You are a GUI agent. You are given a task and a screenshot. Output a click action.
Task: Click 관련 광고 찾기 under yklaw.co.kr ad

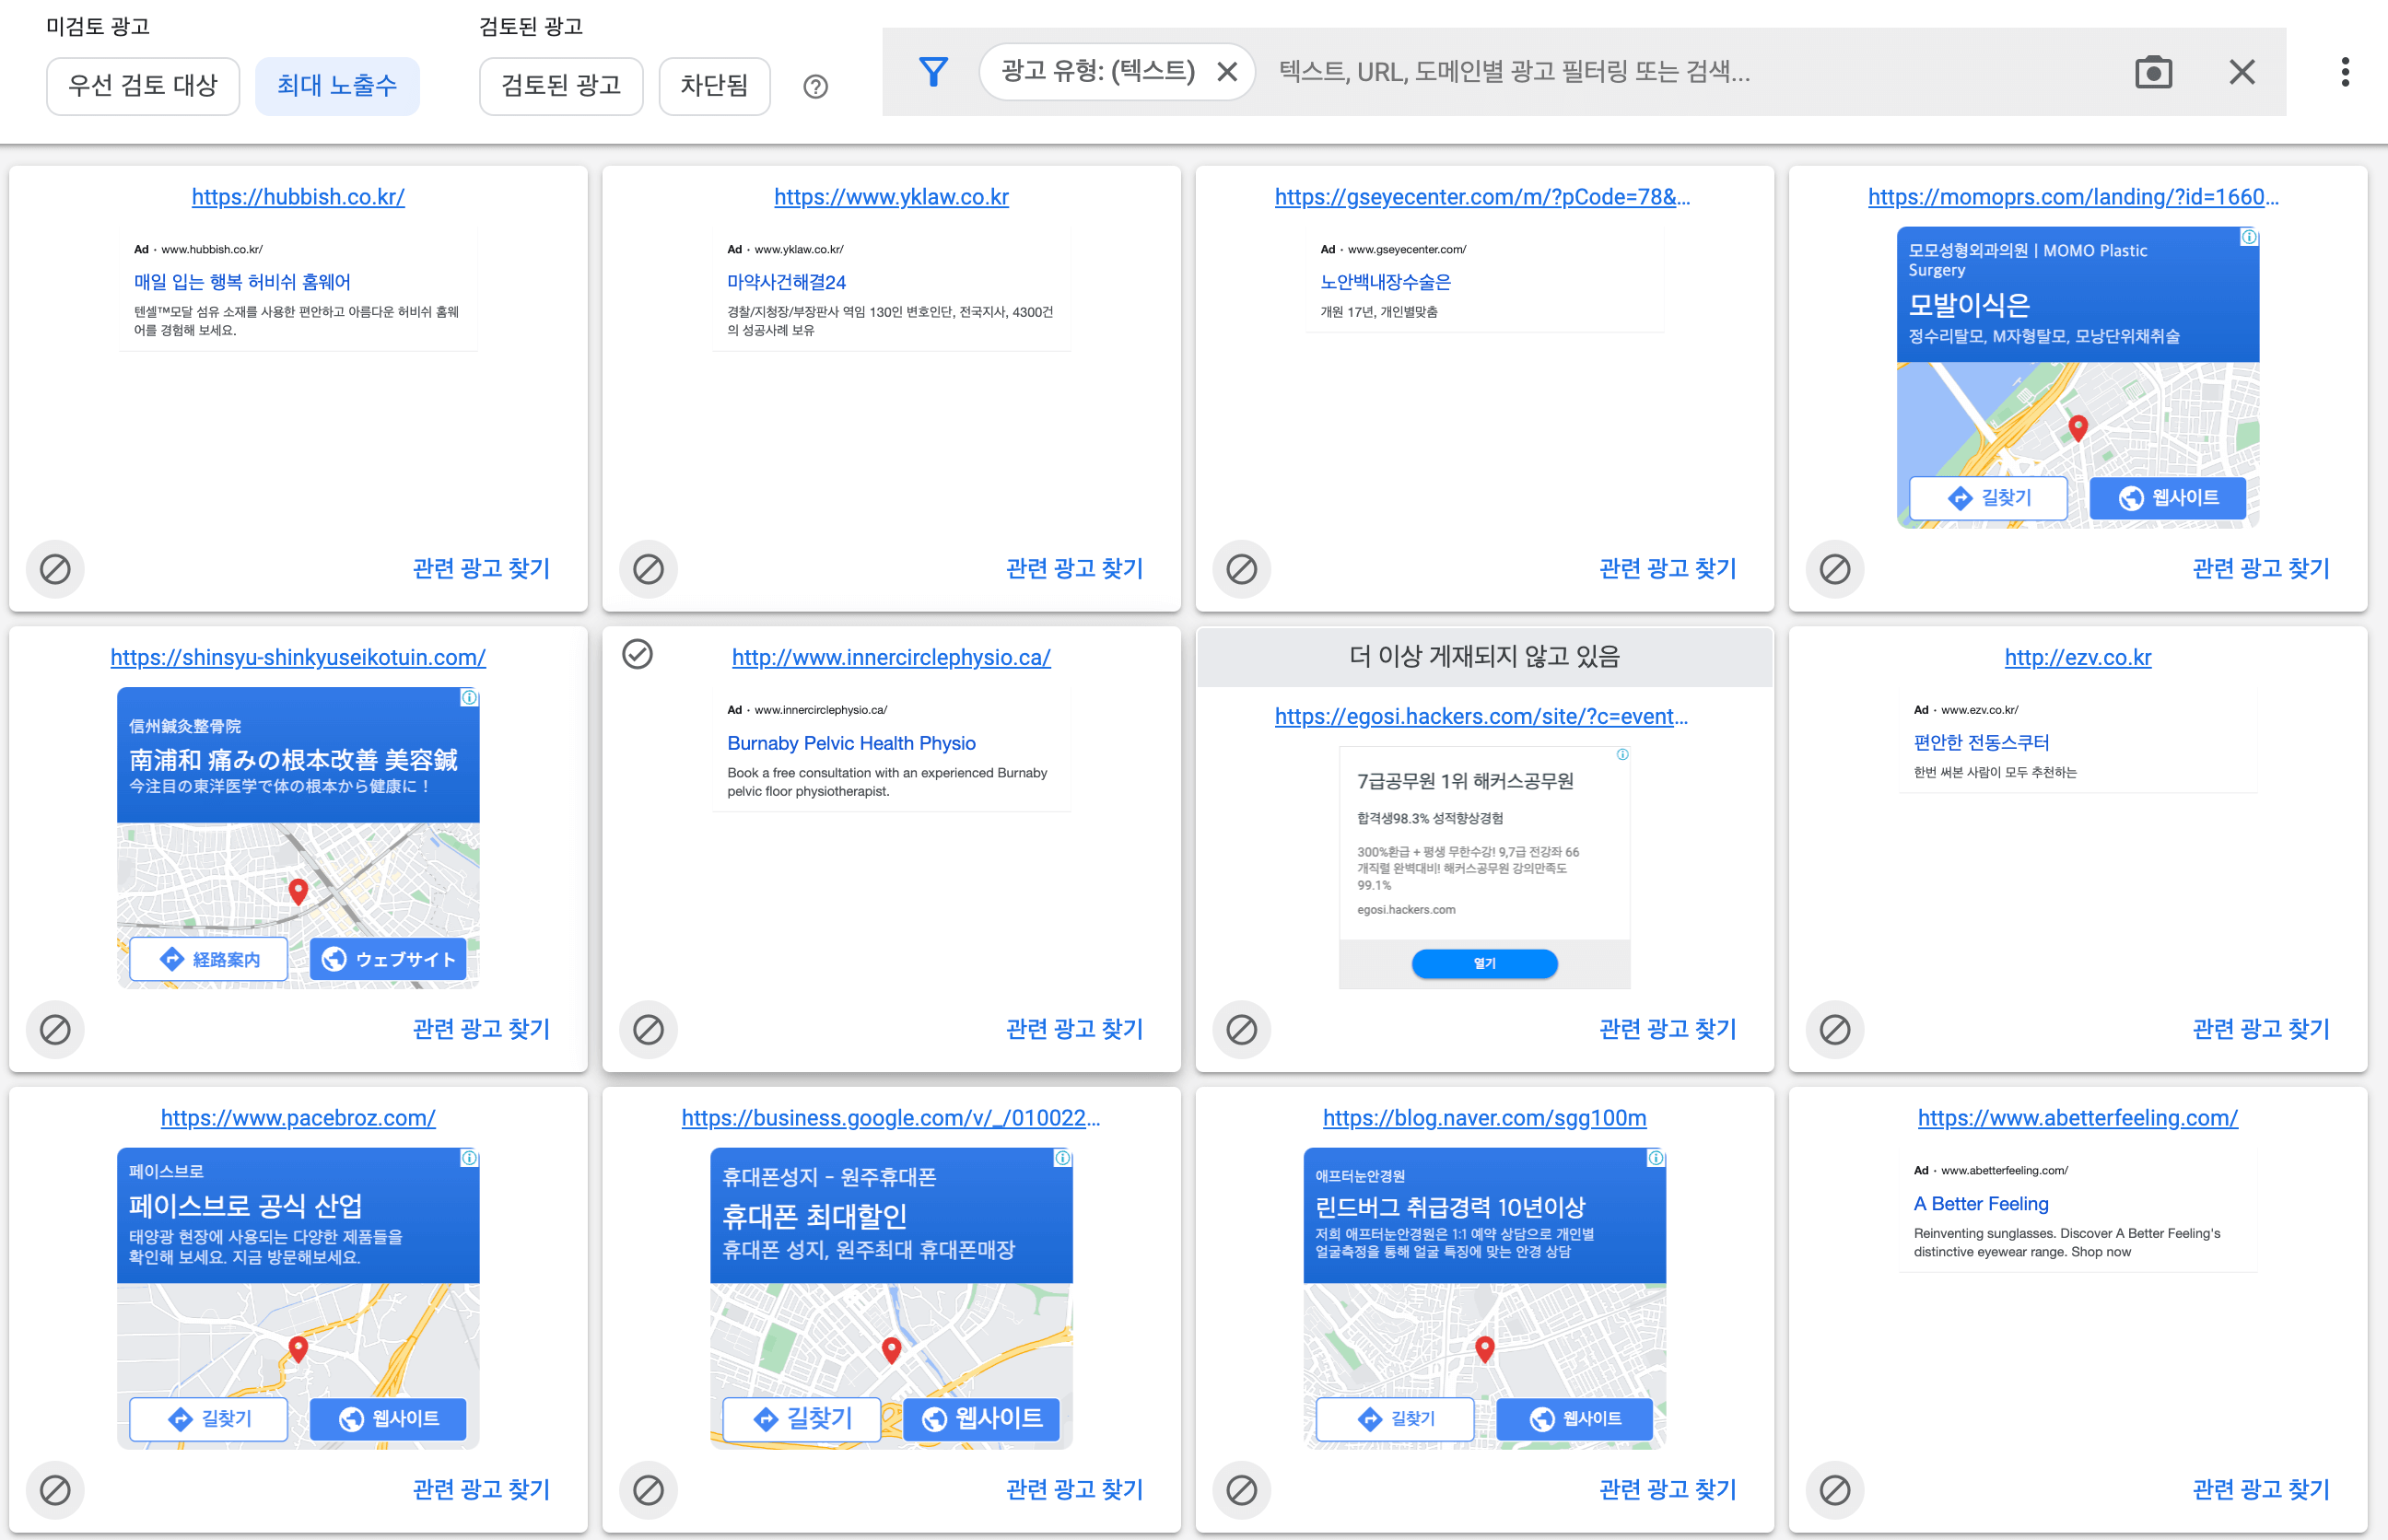click(1073, 568)
